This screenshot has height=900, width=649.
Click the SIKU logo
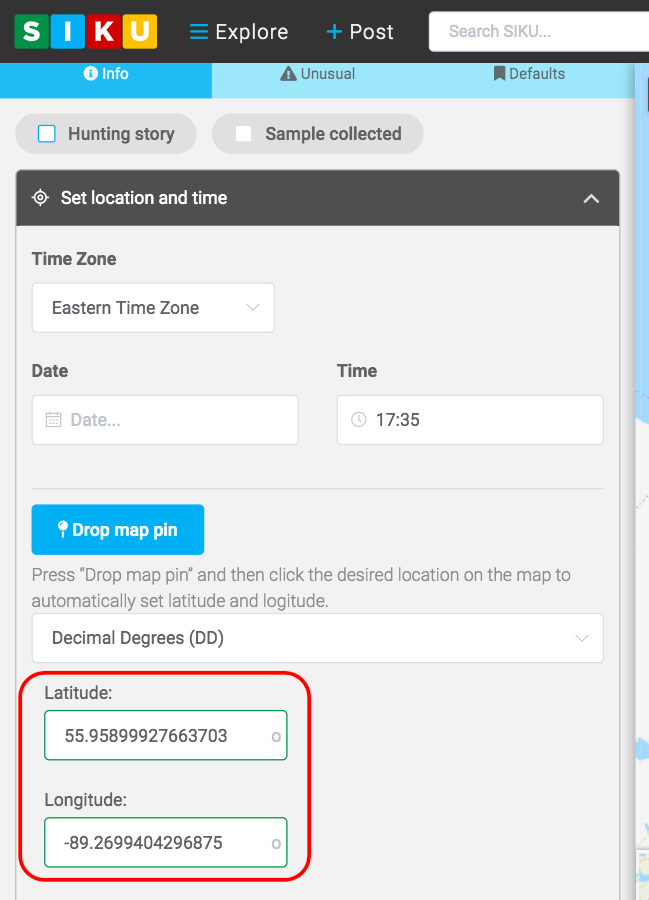pyautogui.click(x=86, y=31)
